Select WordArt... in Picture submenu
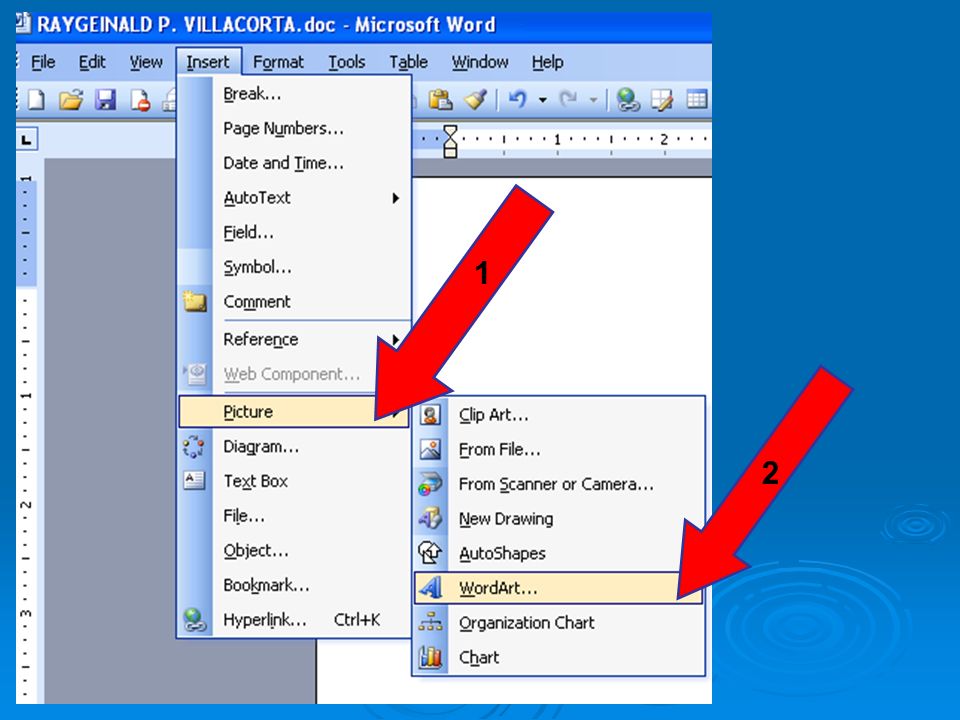960x720 pixels. [x=558, y=588]
